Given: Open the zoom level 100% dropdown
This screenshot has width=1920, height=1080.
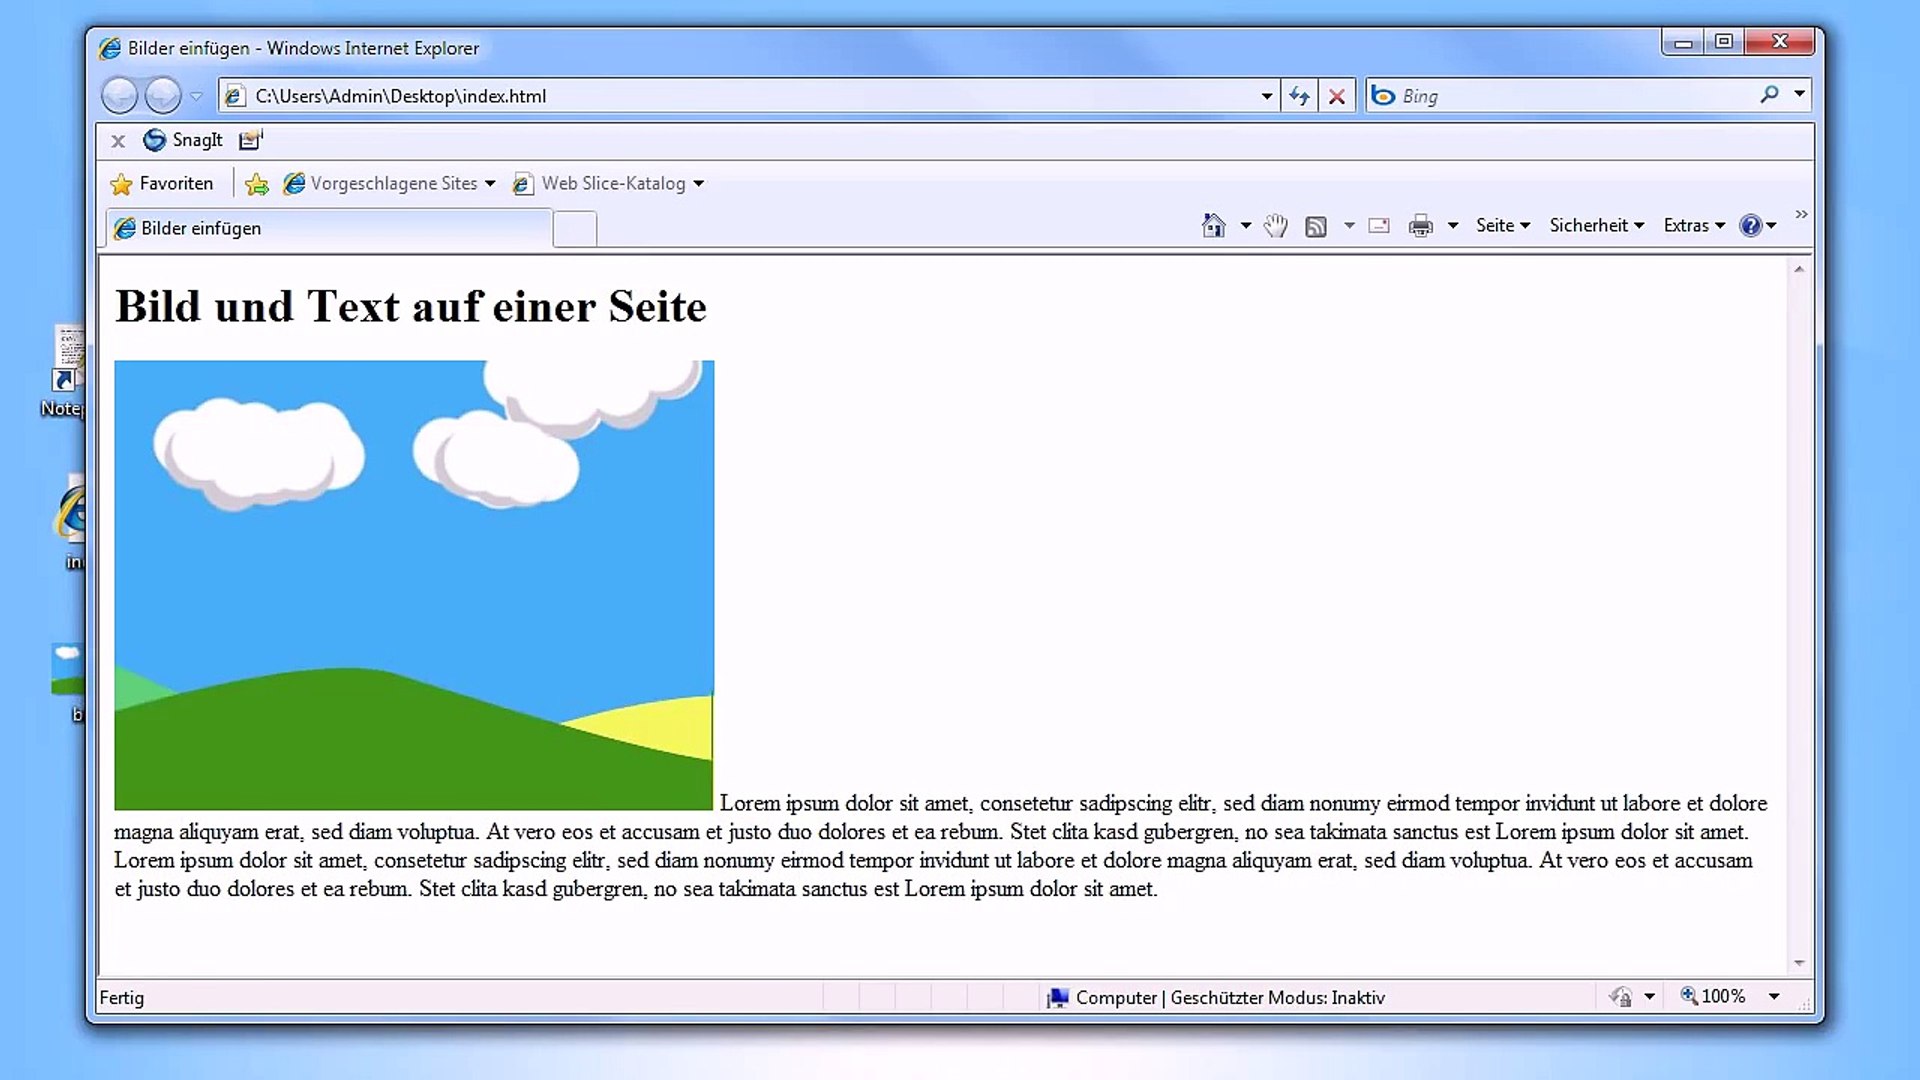Looking at the screenshot, I should click(x=1774, y=996).
